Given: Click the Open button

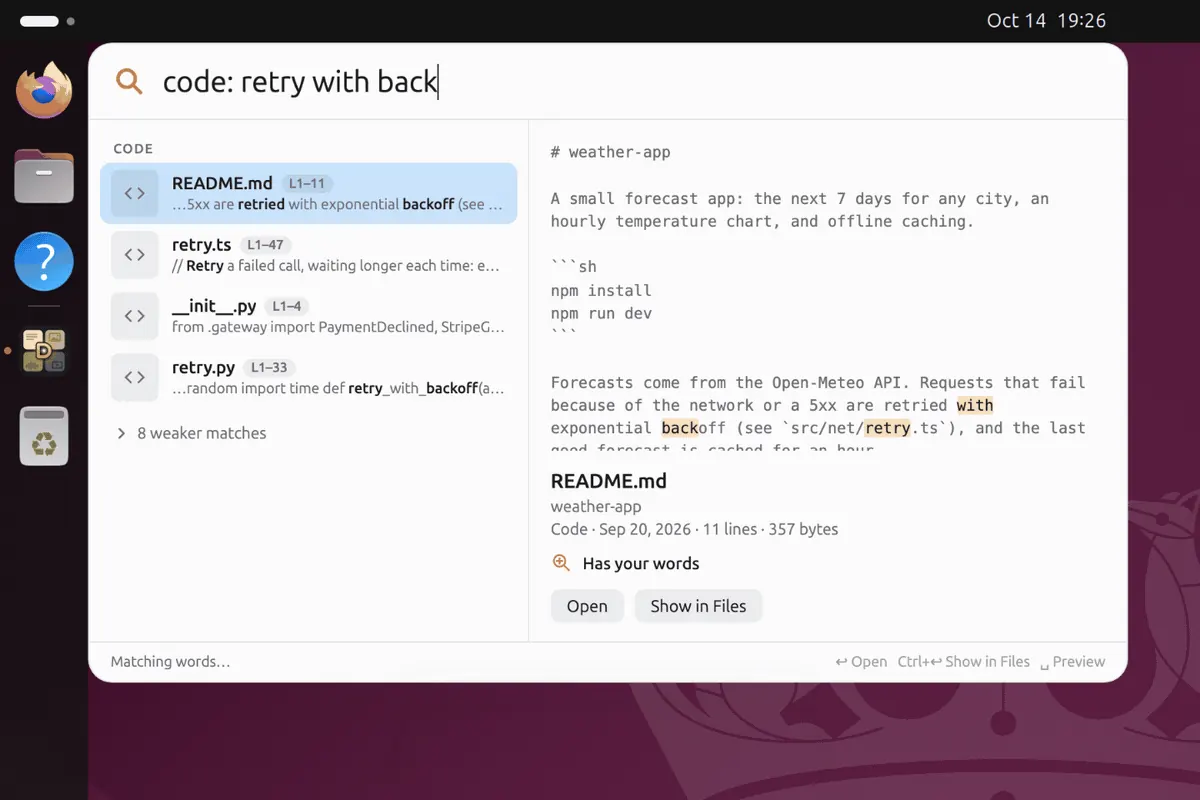Looking at the screenshot, I should (587, 606).
